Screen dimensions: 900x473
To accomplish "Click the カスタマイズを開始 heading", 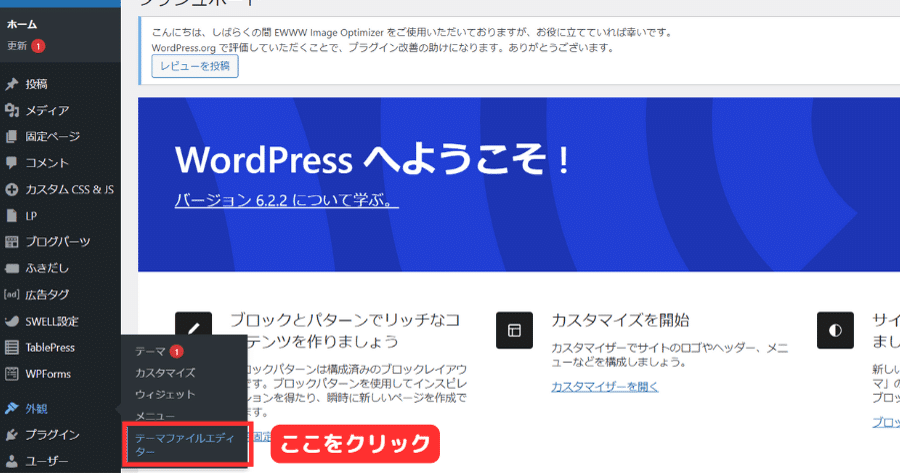I will click(620, 320).
